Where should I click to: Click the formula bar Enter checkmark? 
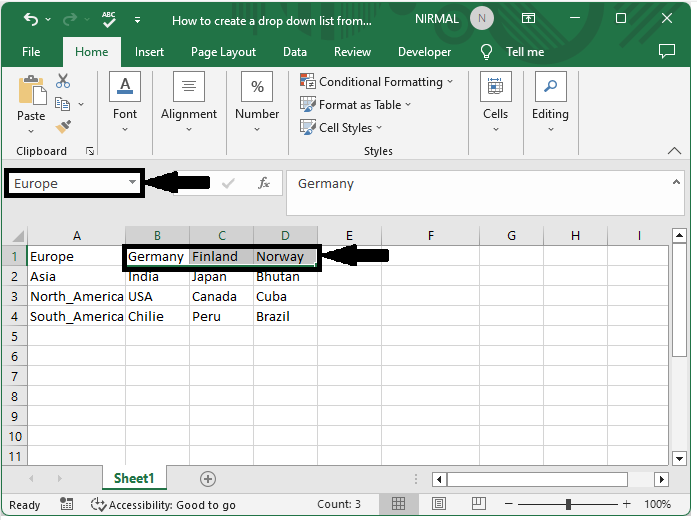tap(228, 183)
